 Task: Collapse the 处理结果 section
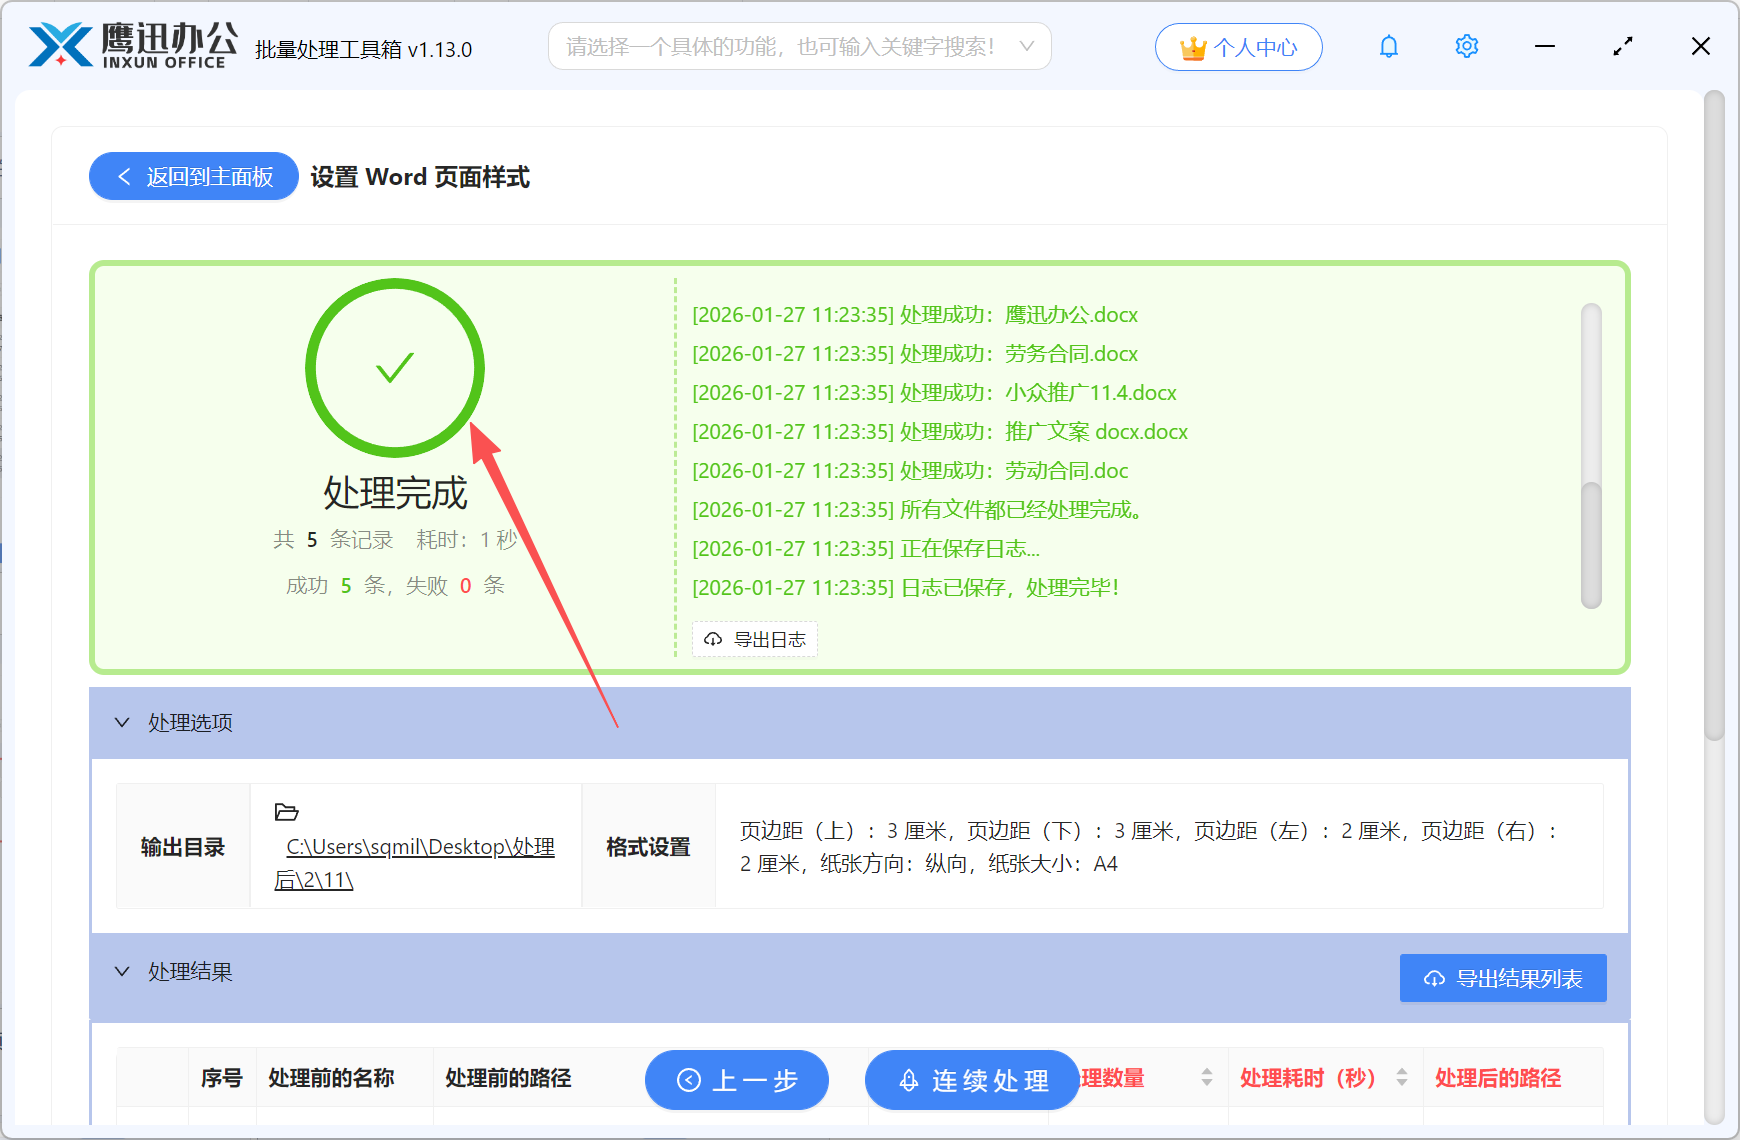point(122,971)
